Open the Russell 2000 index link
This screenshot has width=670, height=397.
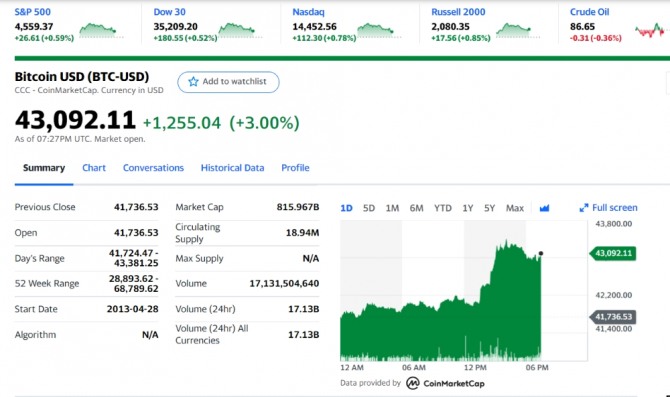[x=458, y=12]
